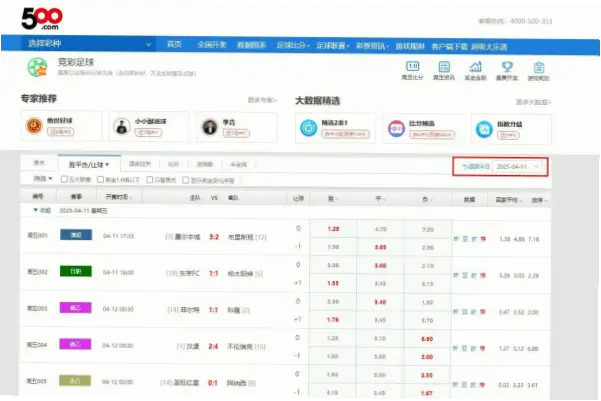Click the 欧 European odds icon in row 周五003
The image size is (601, 401).
[x=474, y=312]
